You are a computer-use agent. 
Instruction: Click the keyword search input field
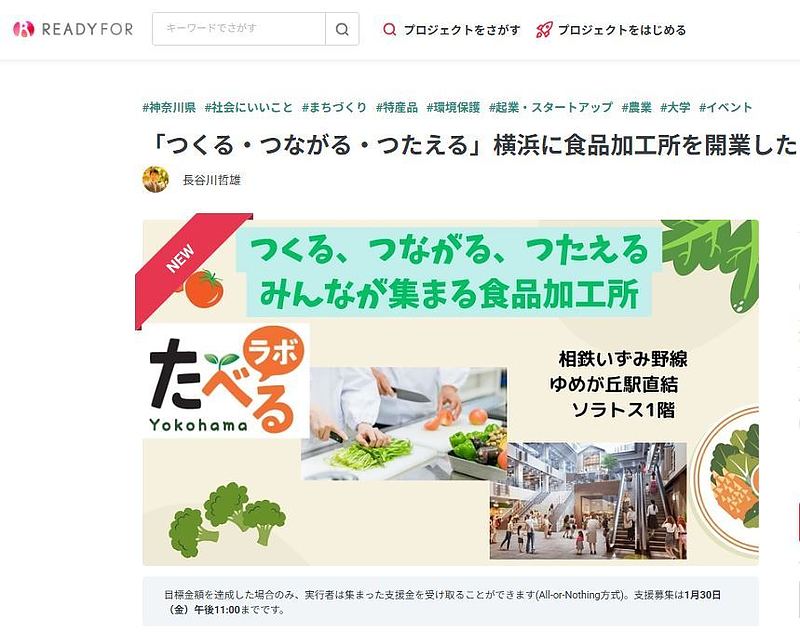(239, 29)
